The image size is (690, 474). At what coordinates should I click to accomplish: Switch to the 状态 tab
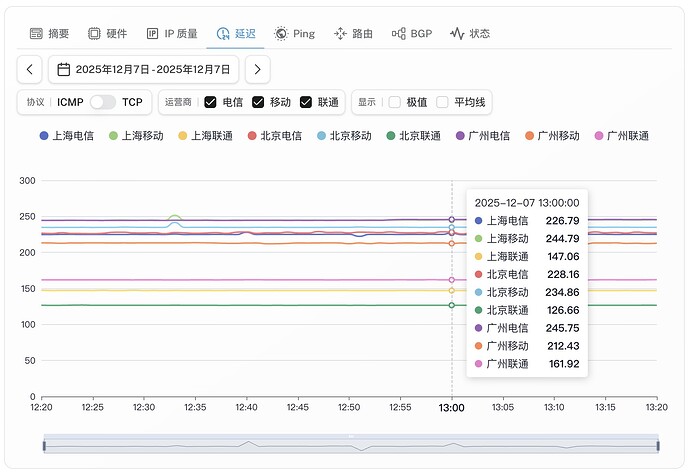pos(470,33)
